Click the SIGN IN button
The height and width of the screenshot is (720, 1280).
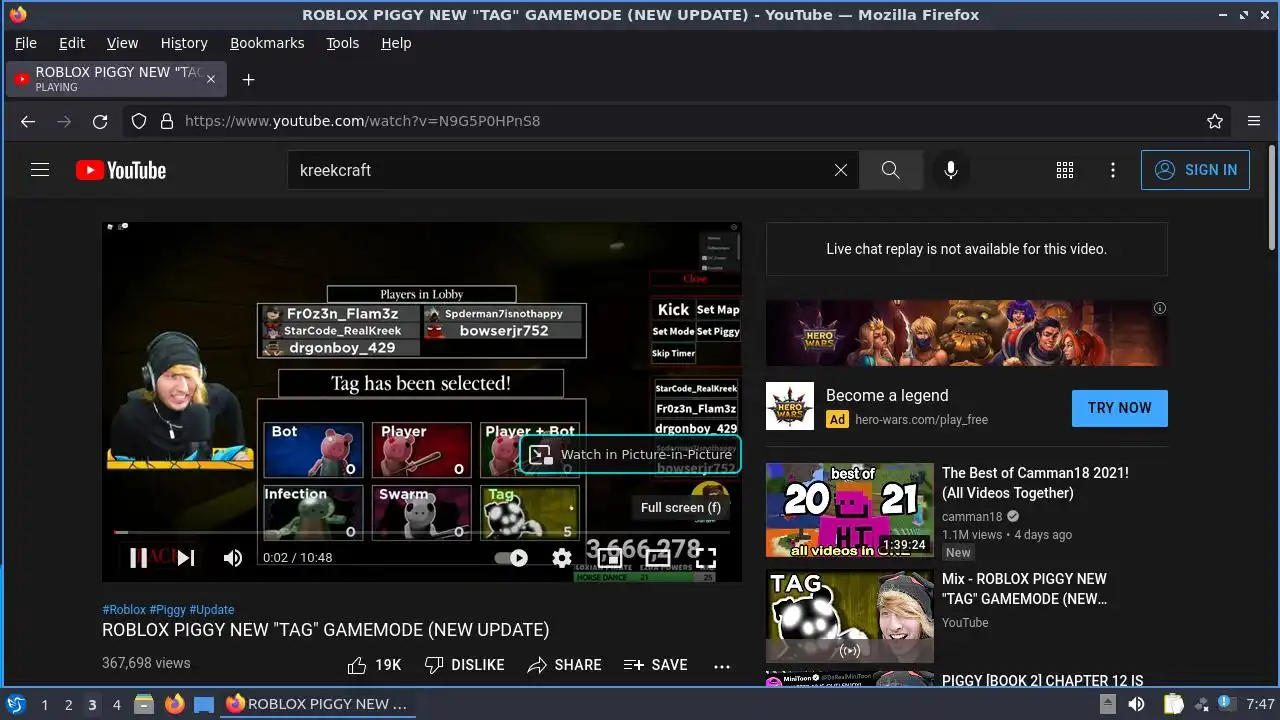click(x=1195, y=170)
